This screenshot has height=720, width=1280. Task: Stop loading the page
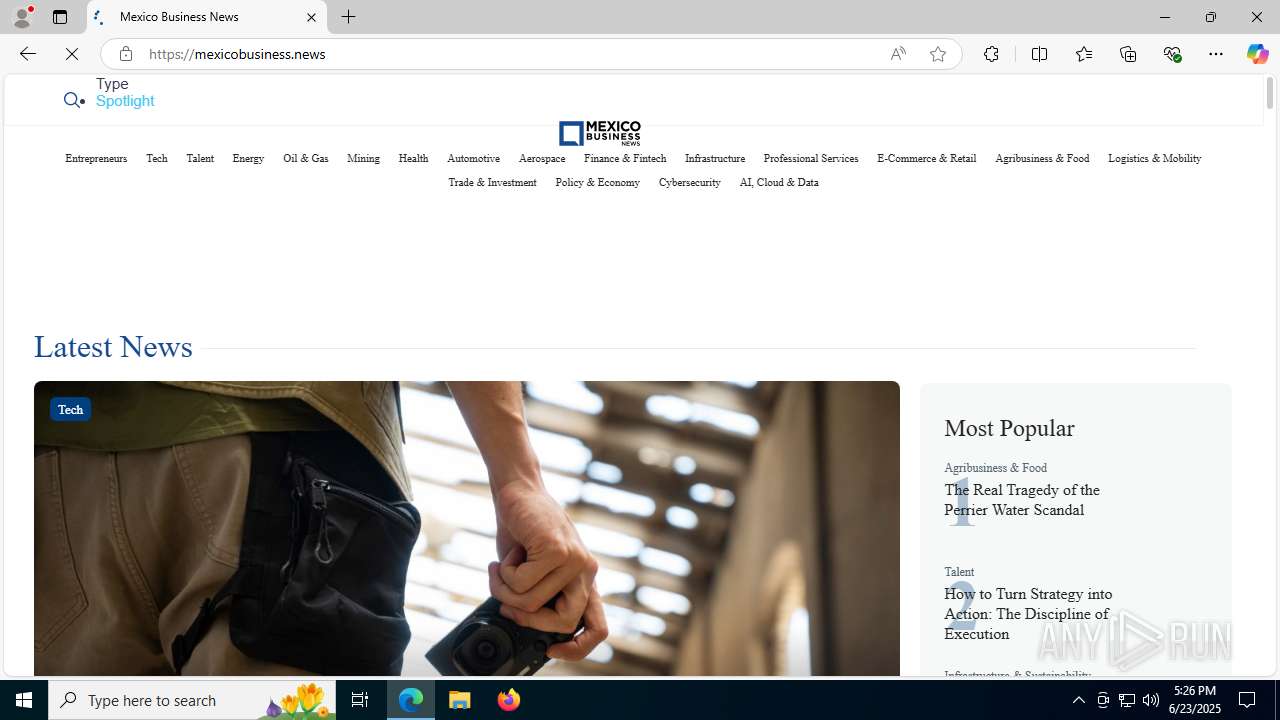72,54
